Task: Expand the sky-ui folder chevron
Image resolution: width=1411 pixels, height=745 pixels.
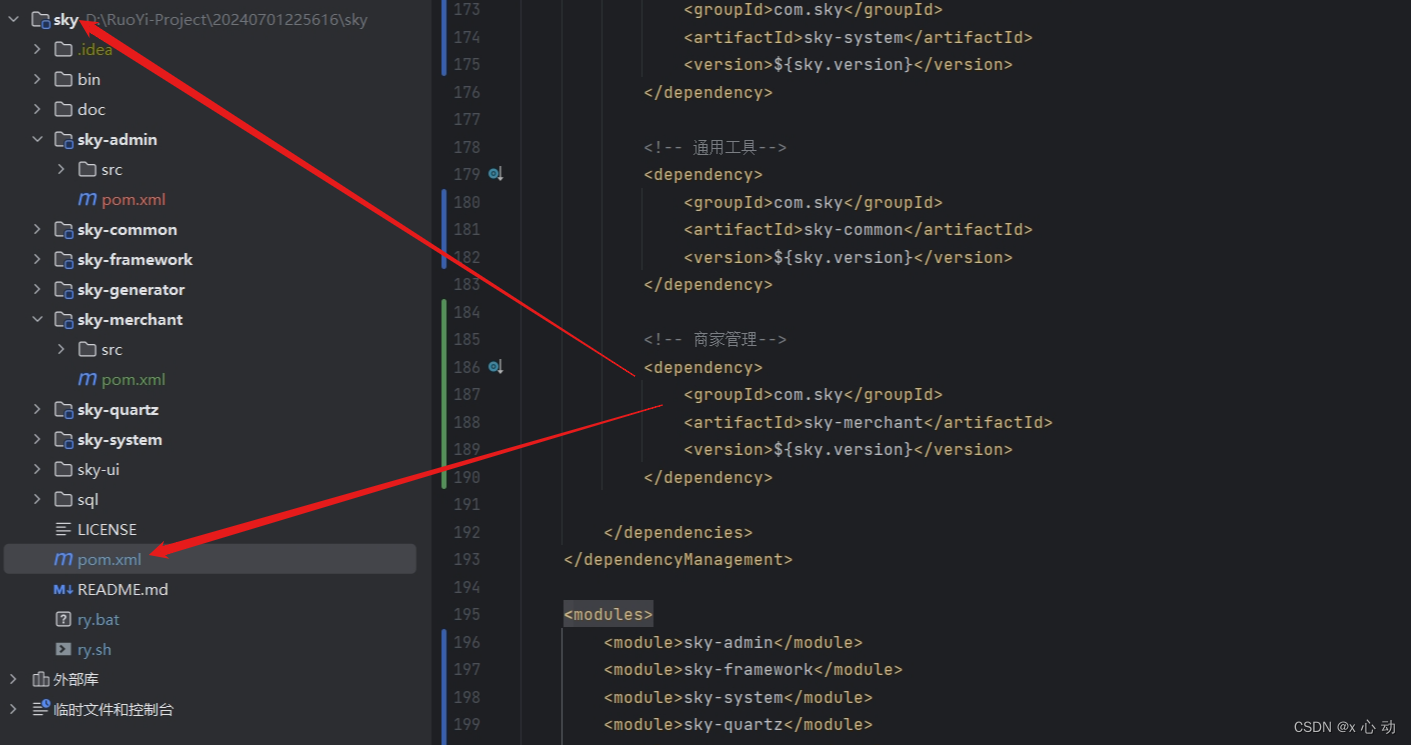Action: pyautogui.click(x=37, y=470)
